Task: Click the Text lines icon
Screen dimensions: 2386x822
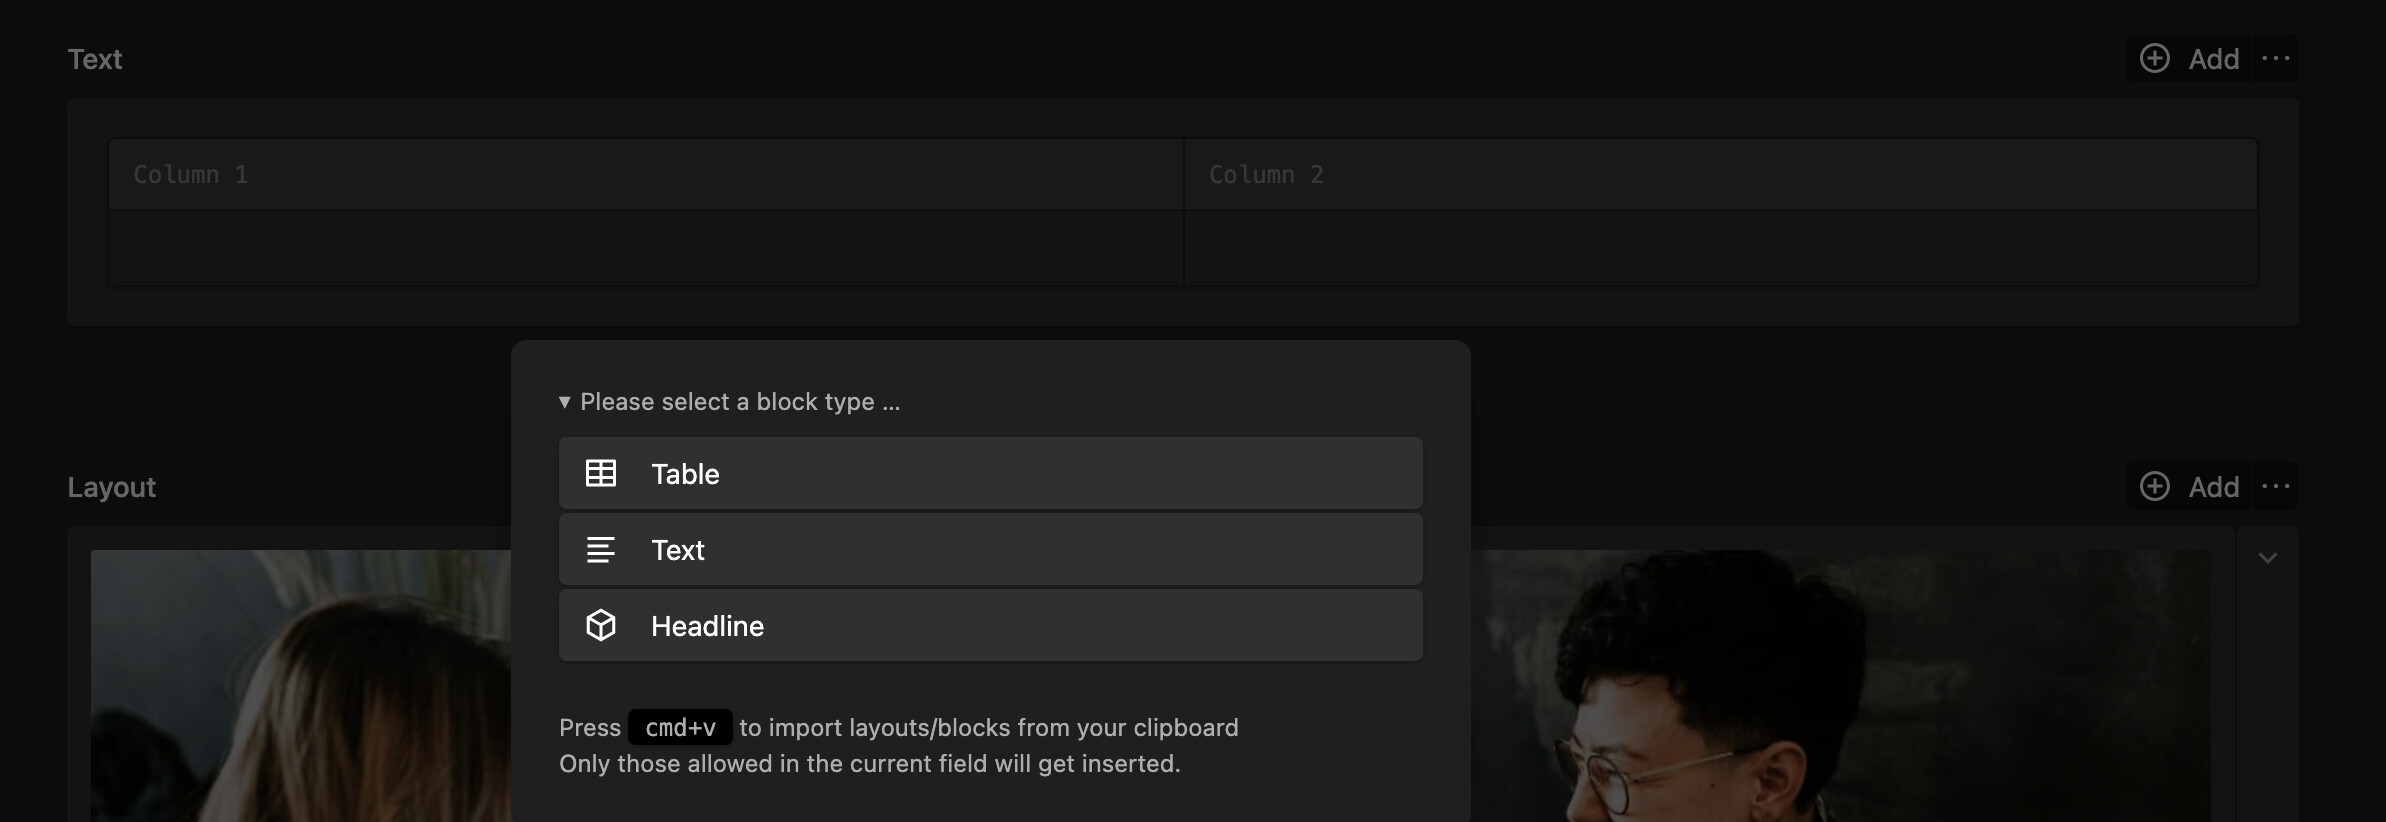Action: (601, 549)
